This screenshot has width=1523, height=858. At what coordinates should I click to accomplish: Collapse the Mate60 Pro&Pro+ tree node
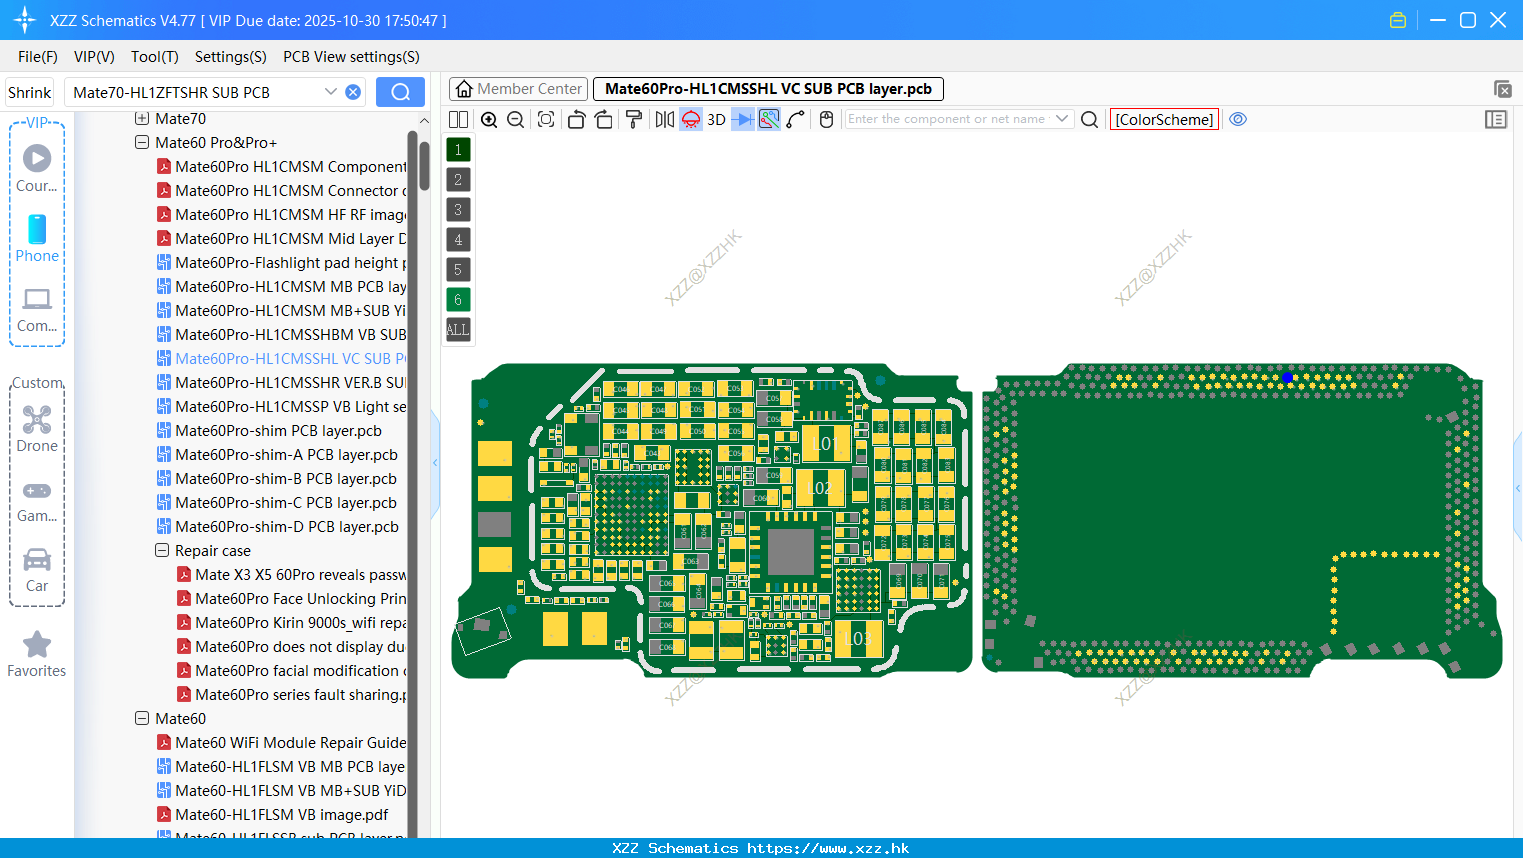142,143
